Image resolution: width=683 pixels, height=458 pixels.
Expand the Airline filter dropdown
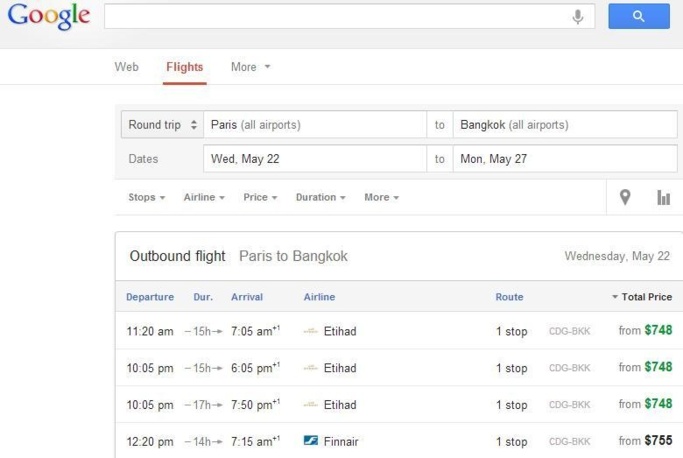[204, 197]
